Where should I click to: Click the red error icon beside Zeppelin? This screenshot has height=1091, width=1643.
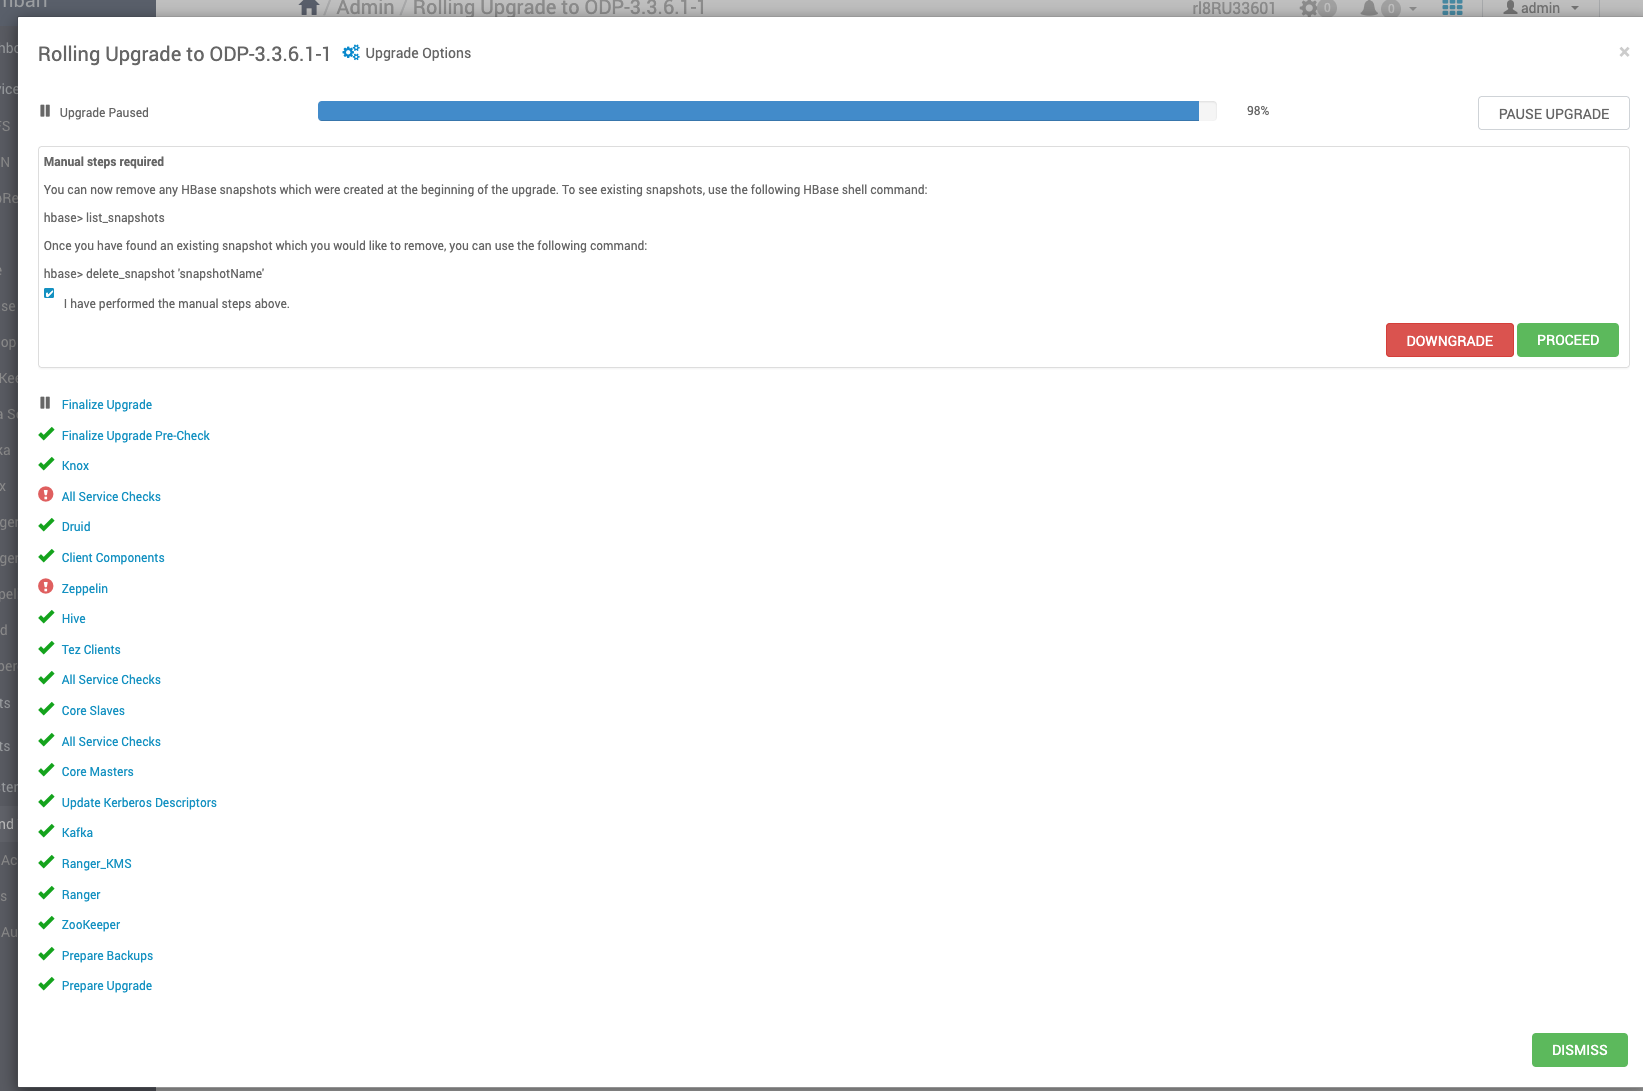click(x=46, y=587)
